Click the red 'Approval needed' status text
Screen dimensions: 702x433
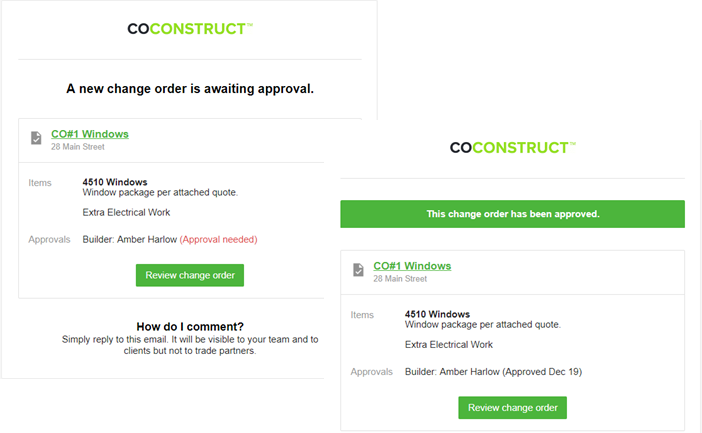[218, 240]
